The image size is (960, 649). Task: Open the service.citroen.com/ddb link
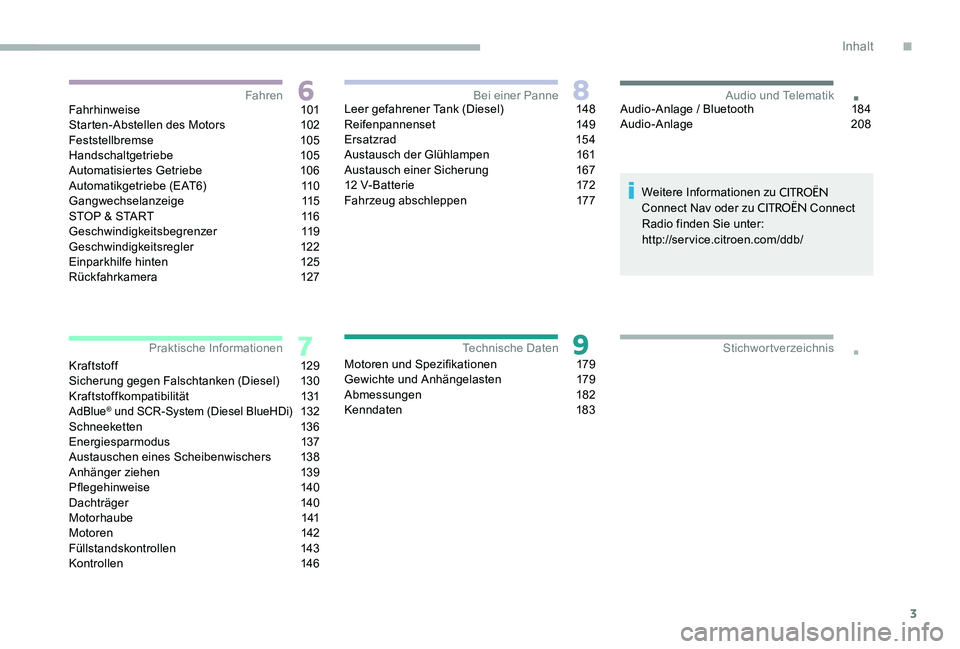[722, 239]
